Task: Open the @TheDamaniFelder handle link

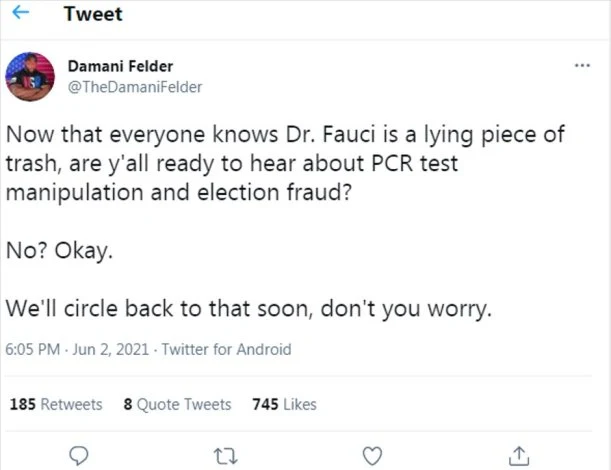Action: (134, 86)
